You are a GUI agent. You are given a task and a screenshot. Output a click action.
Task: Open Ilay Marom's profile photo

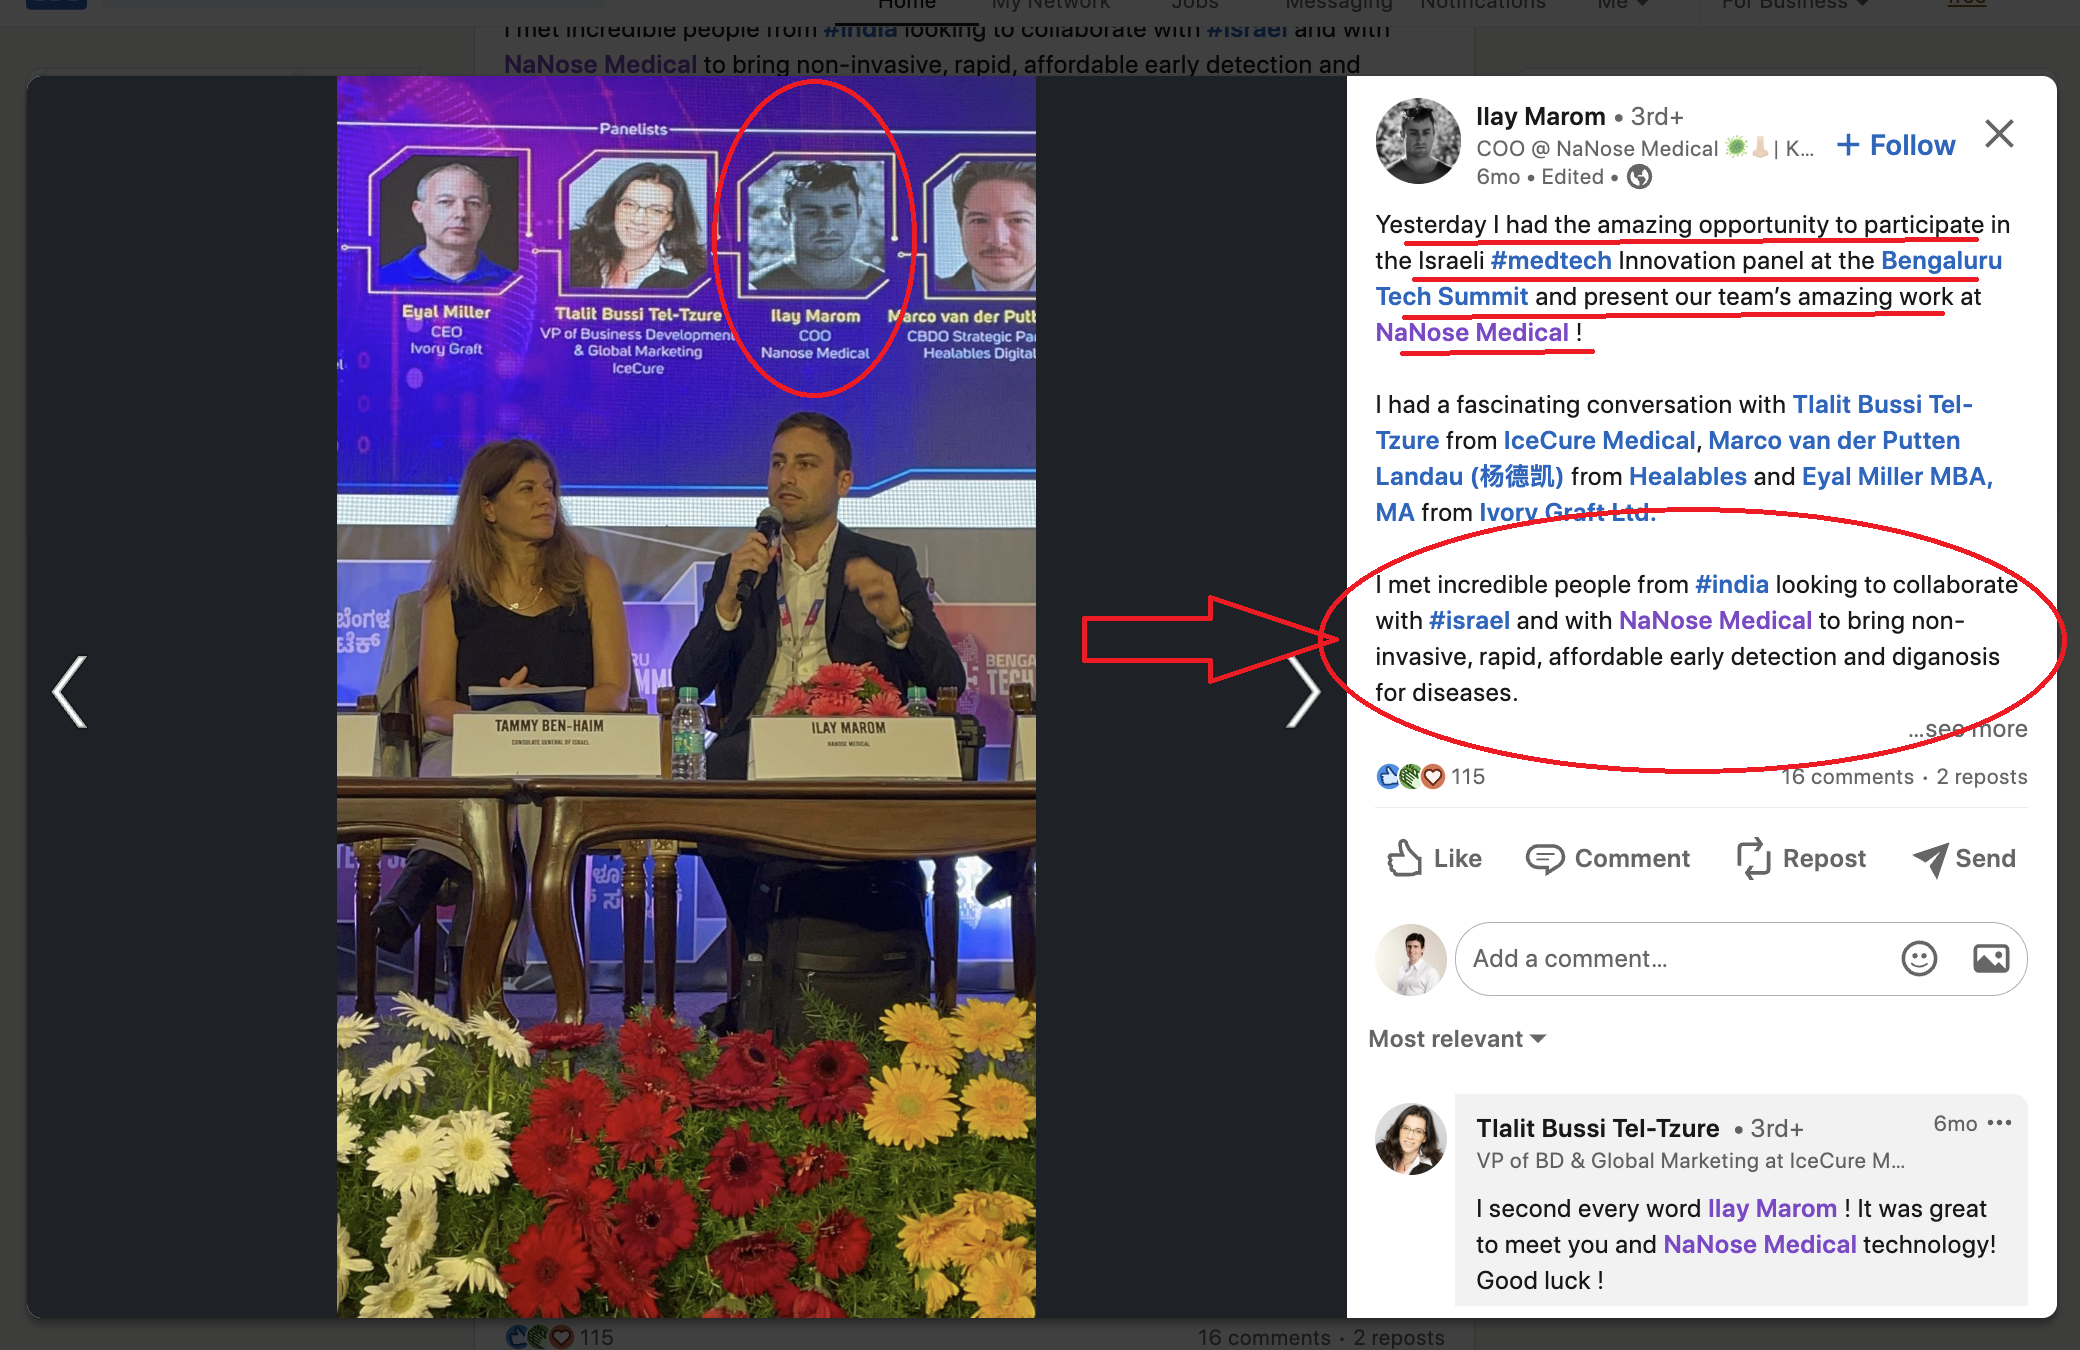(x=1418, y=141)
